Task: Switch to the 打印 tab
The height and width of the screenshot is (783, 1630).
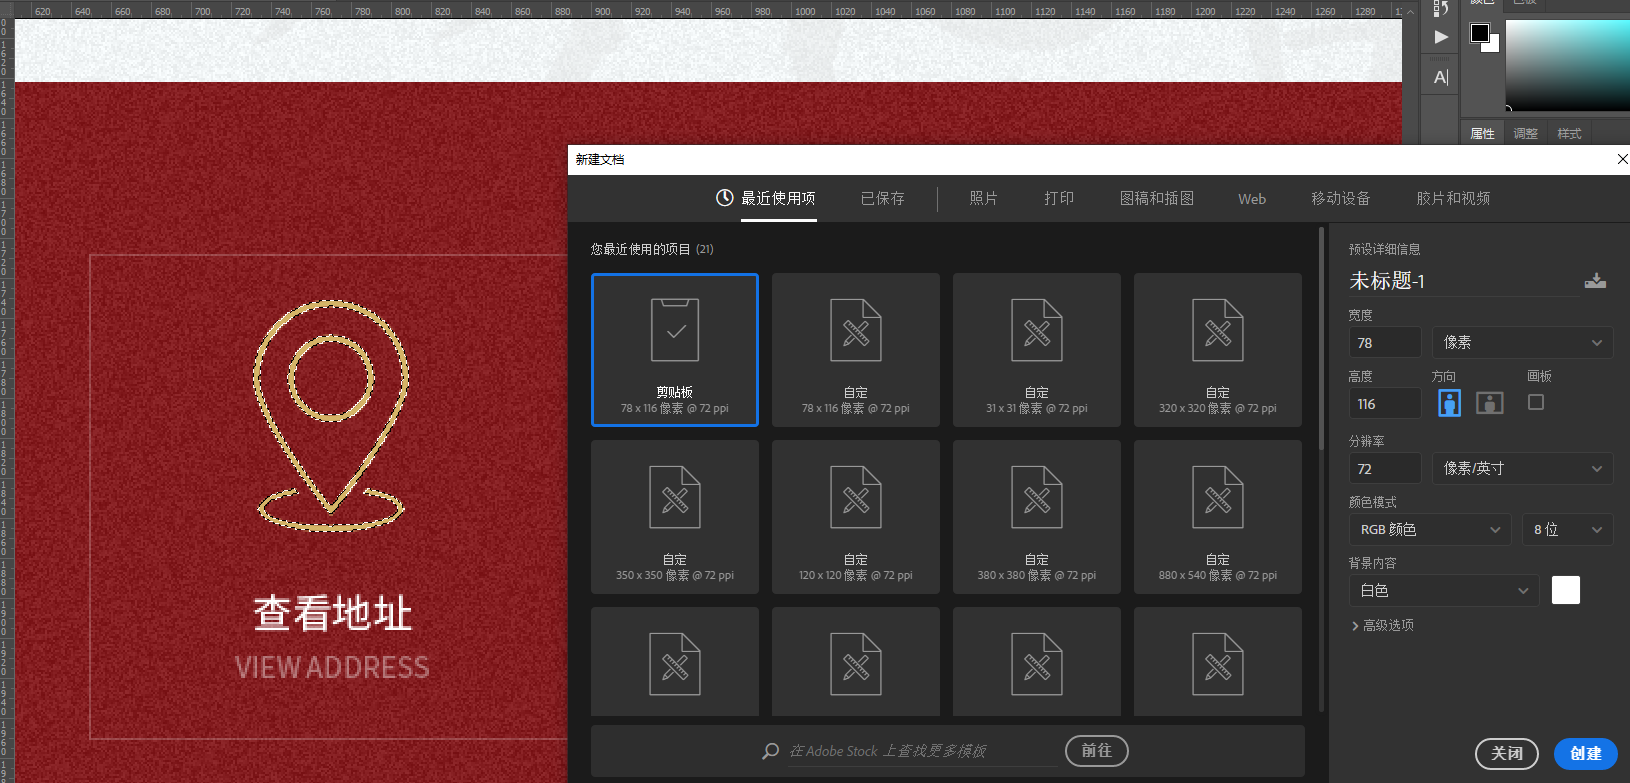Action: [x=1059, y=198]
